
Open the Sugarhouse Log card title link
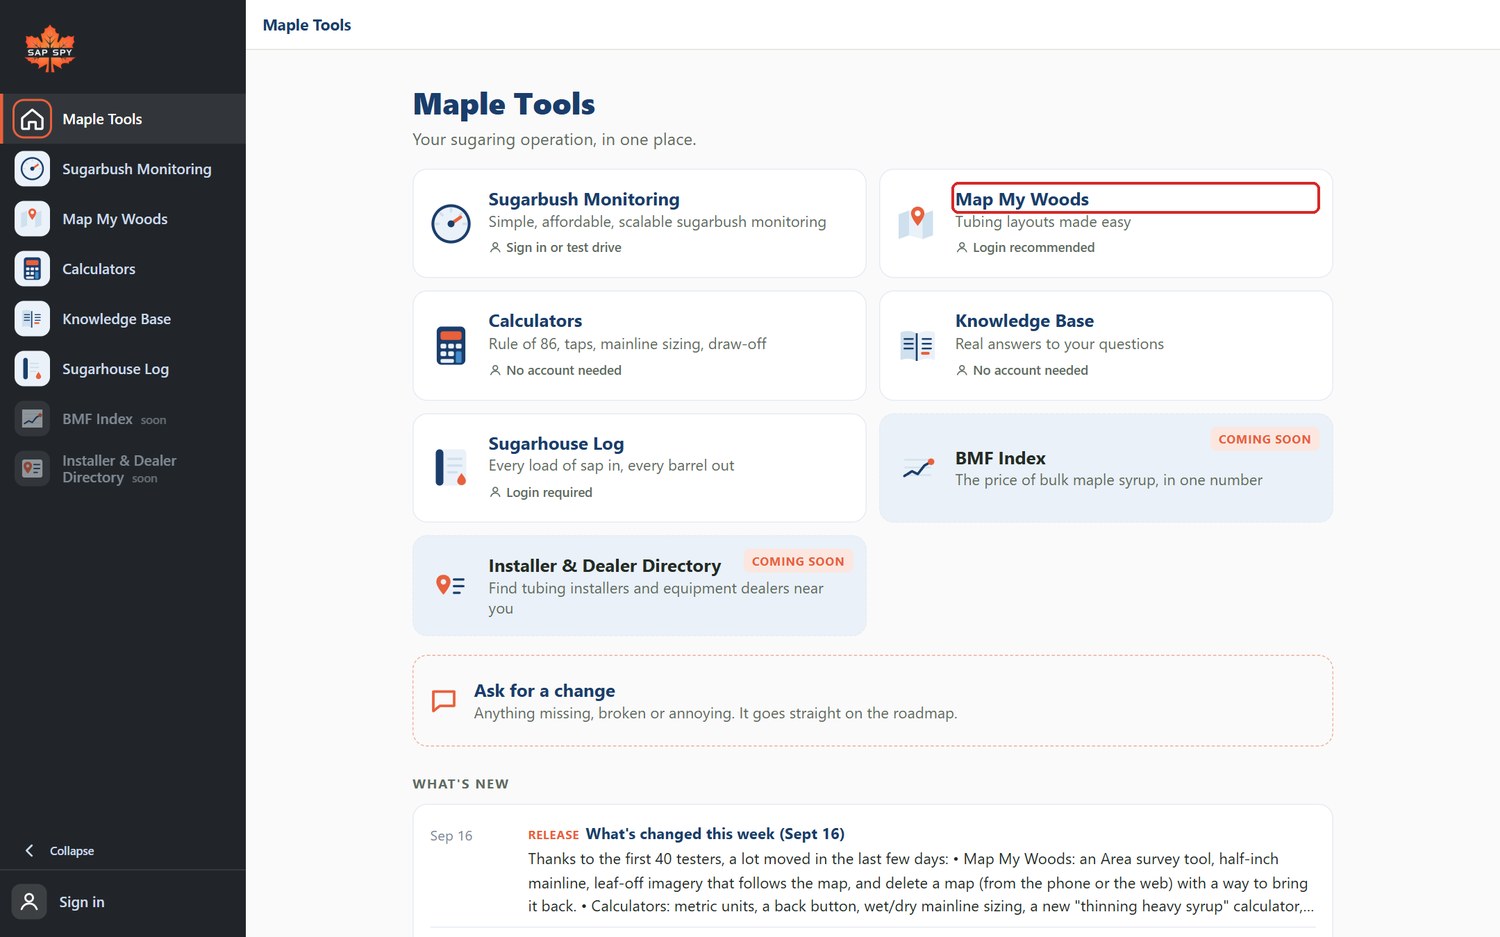[556, 443]
